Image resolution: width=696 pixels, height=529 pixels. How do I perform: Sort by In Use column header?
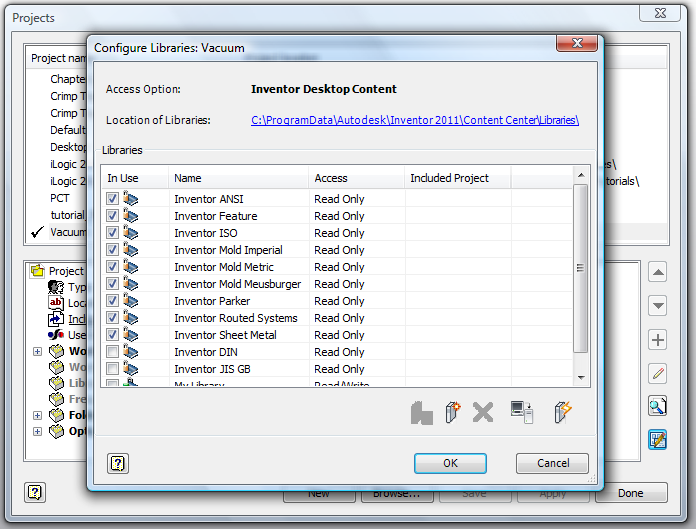click(135, 178)
